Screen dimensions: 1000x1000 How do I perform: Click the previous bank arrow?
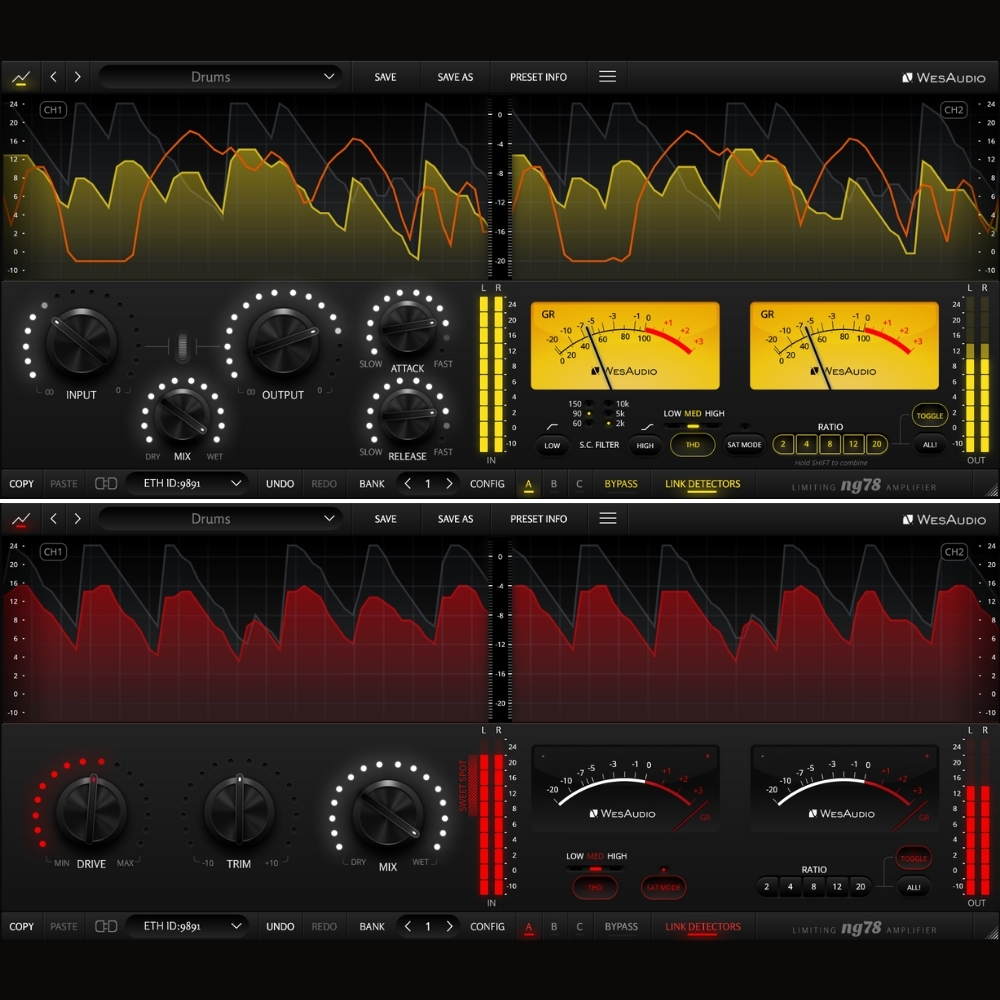tap(409, 483)
